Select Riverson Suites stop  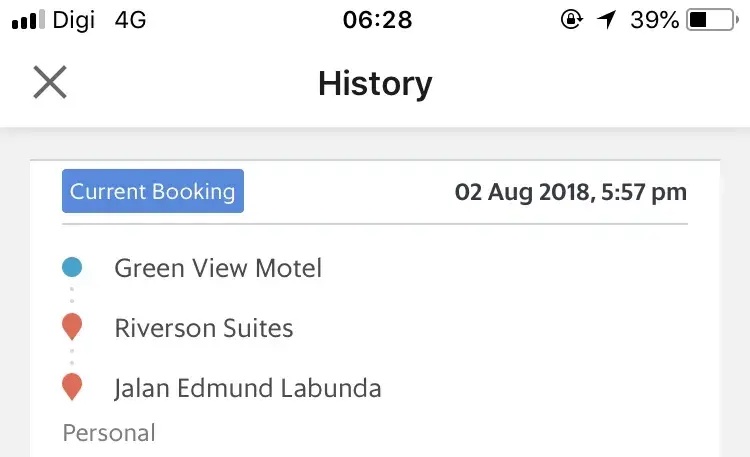click(x=204, y=328)
